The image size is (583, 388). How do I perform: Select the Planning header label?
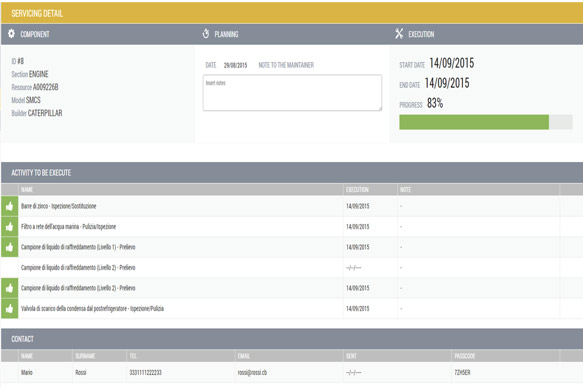(x=226, y=34)
